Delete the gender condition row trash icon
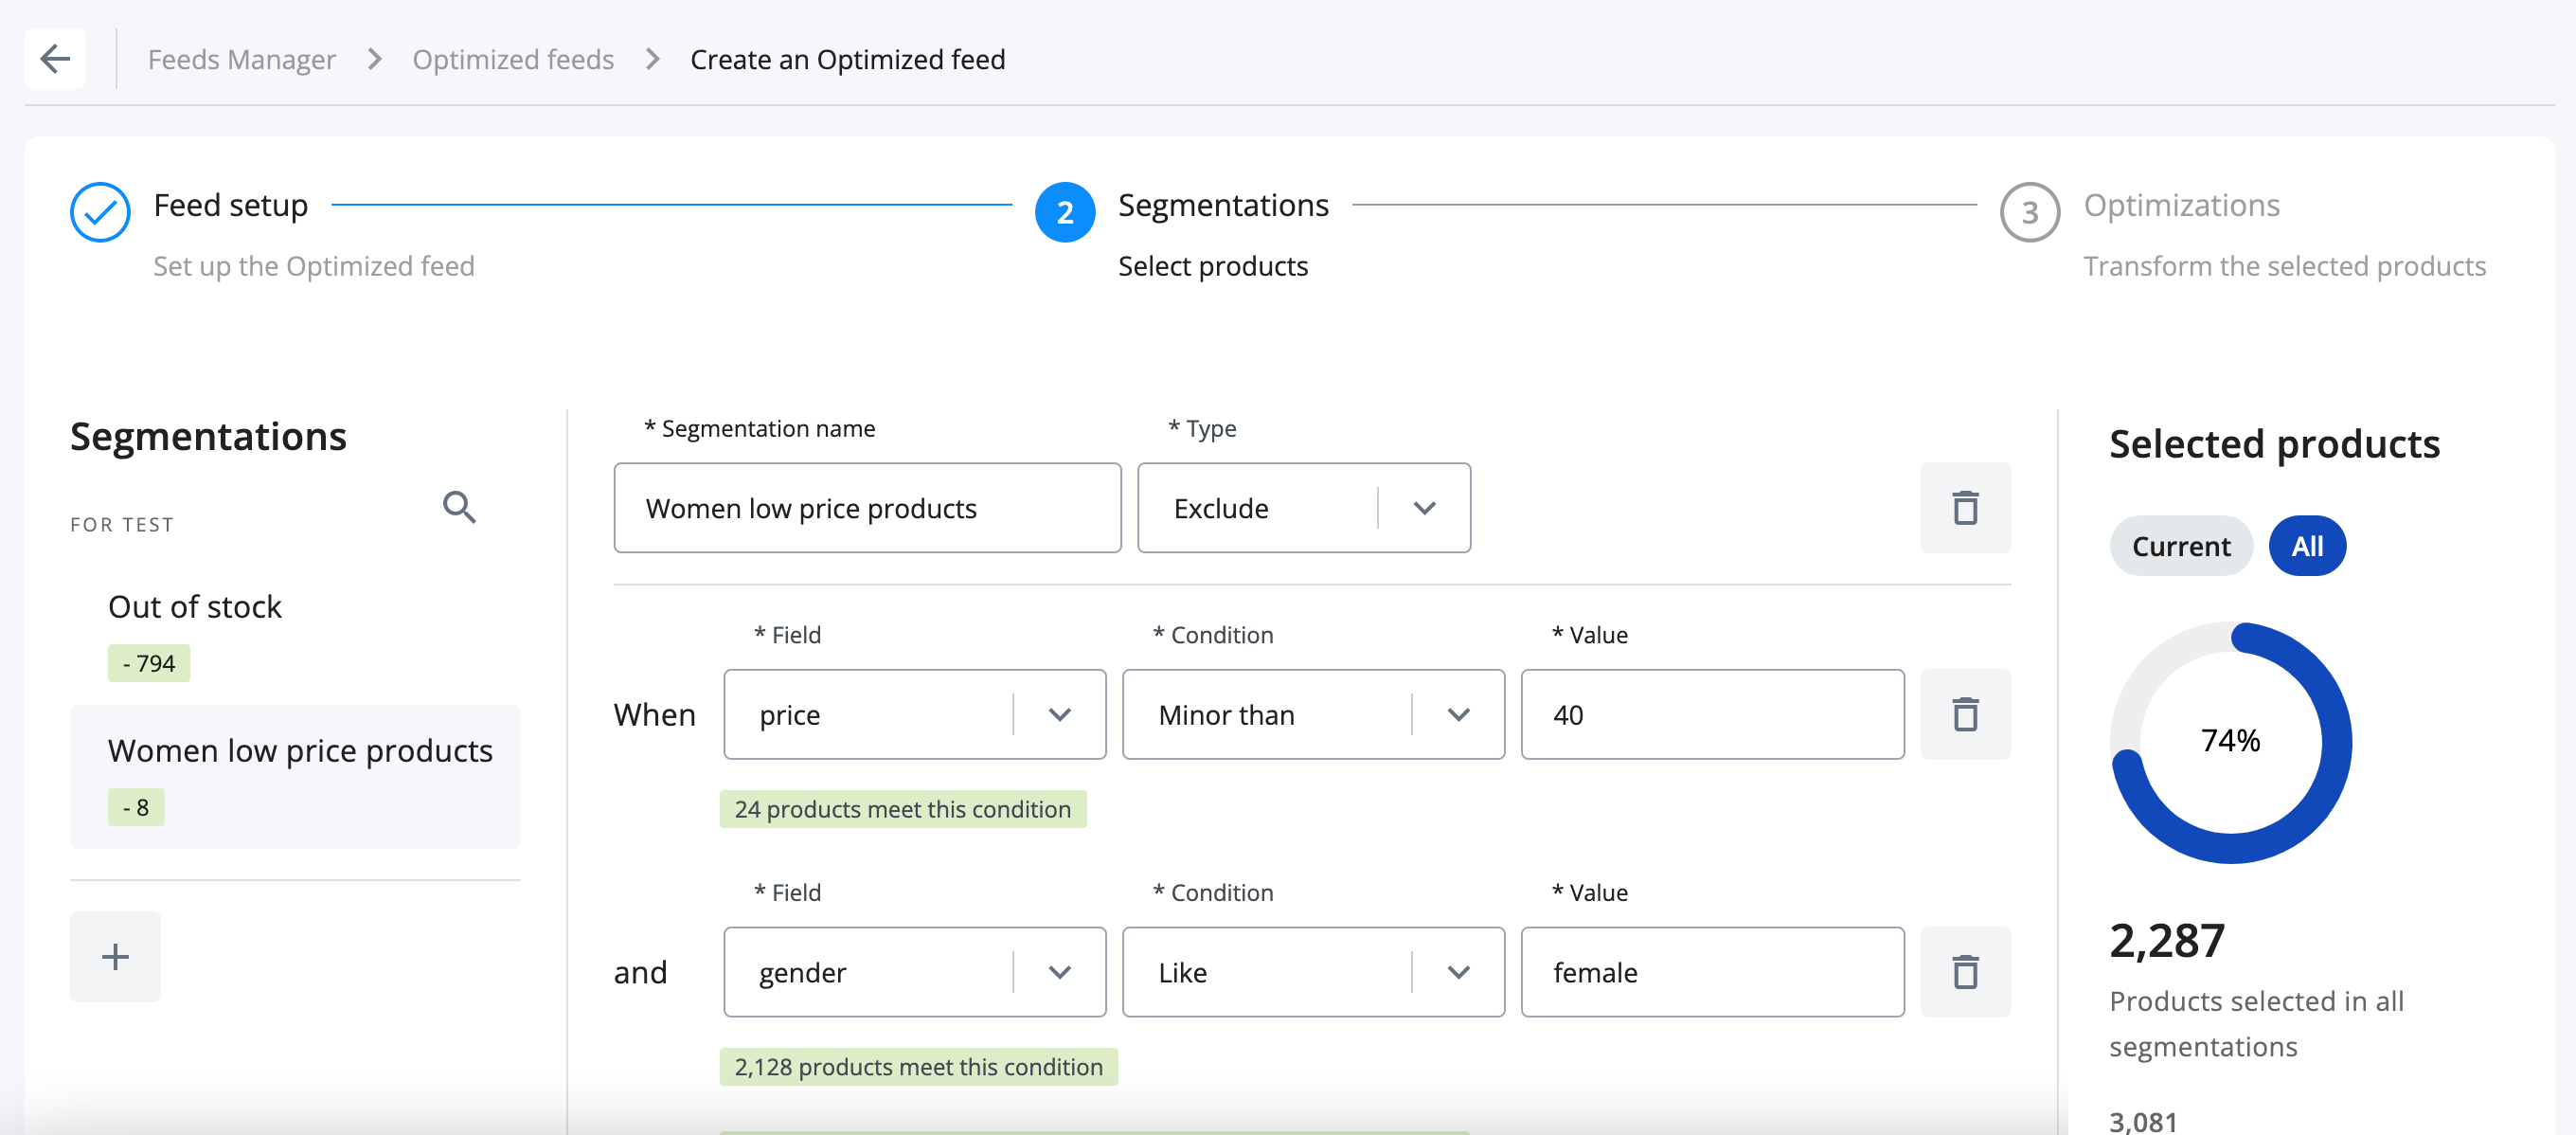The width and height of the screenshot is (2576, 1135). point(1965,972)
